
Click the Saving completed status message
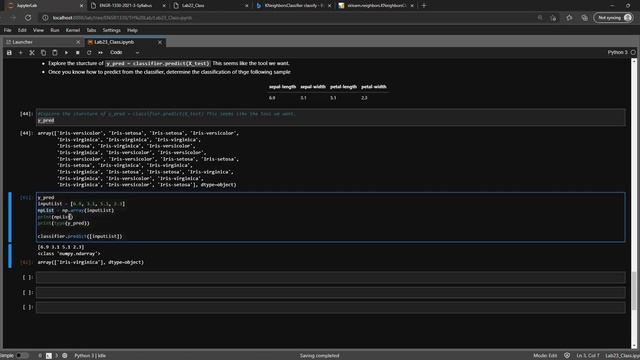(x=320, y=356)
